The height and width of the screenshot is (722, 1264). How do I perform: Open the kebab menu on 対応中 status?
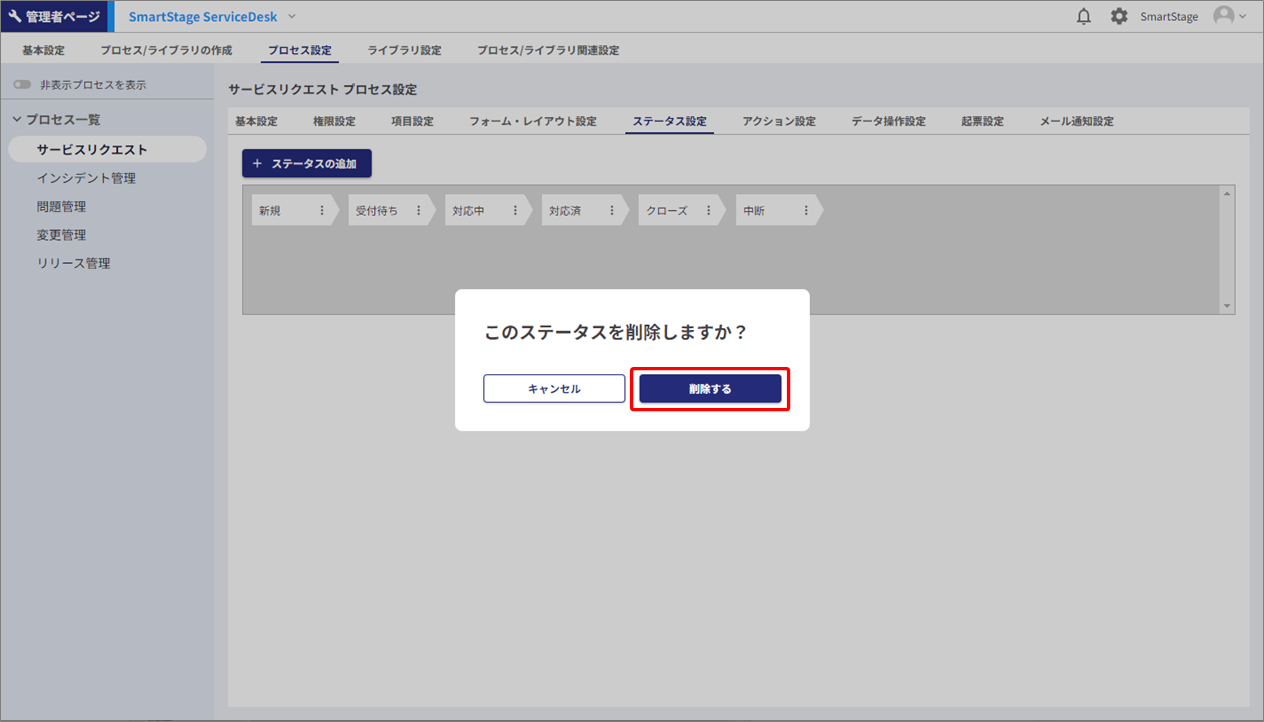click(515, 211)
